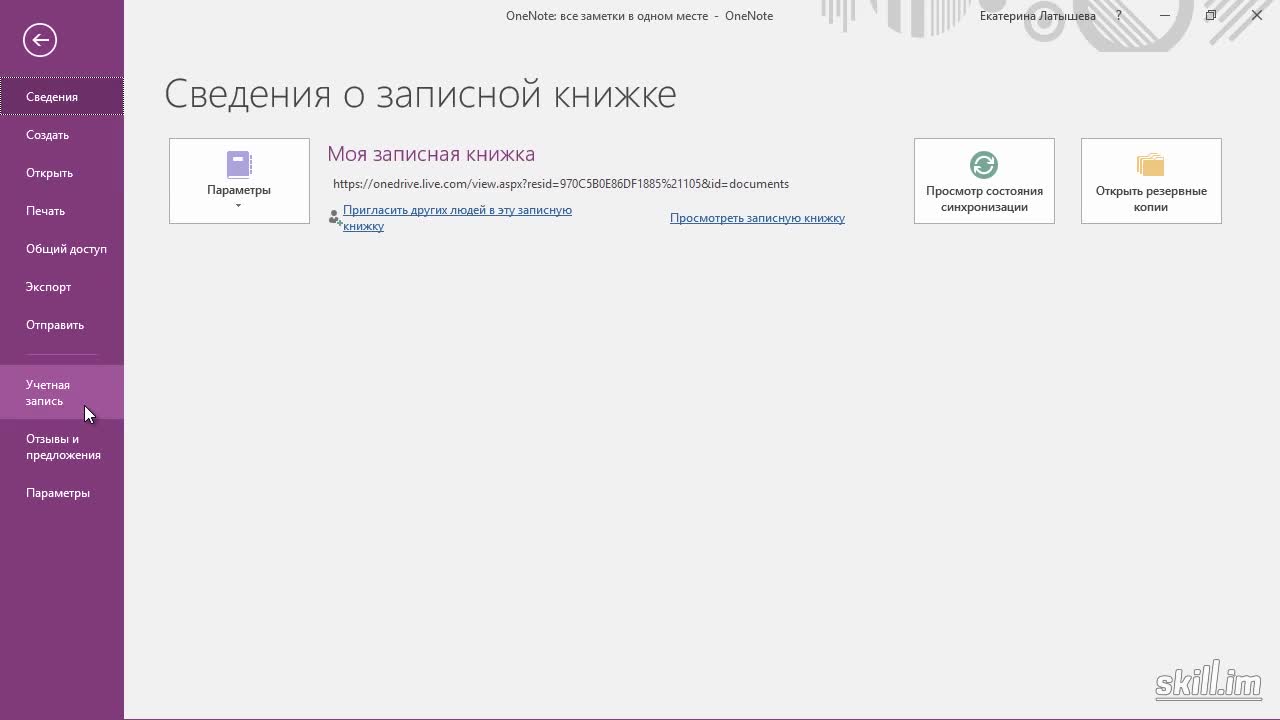1280x720 pixels.
Task: Select Открыть in the sidebar
Action: tap(62, 173)
